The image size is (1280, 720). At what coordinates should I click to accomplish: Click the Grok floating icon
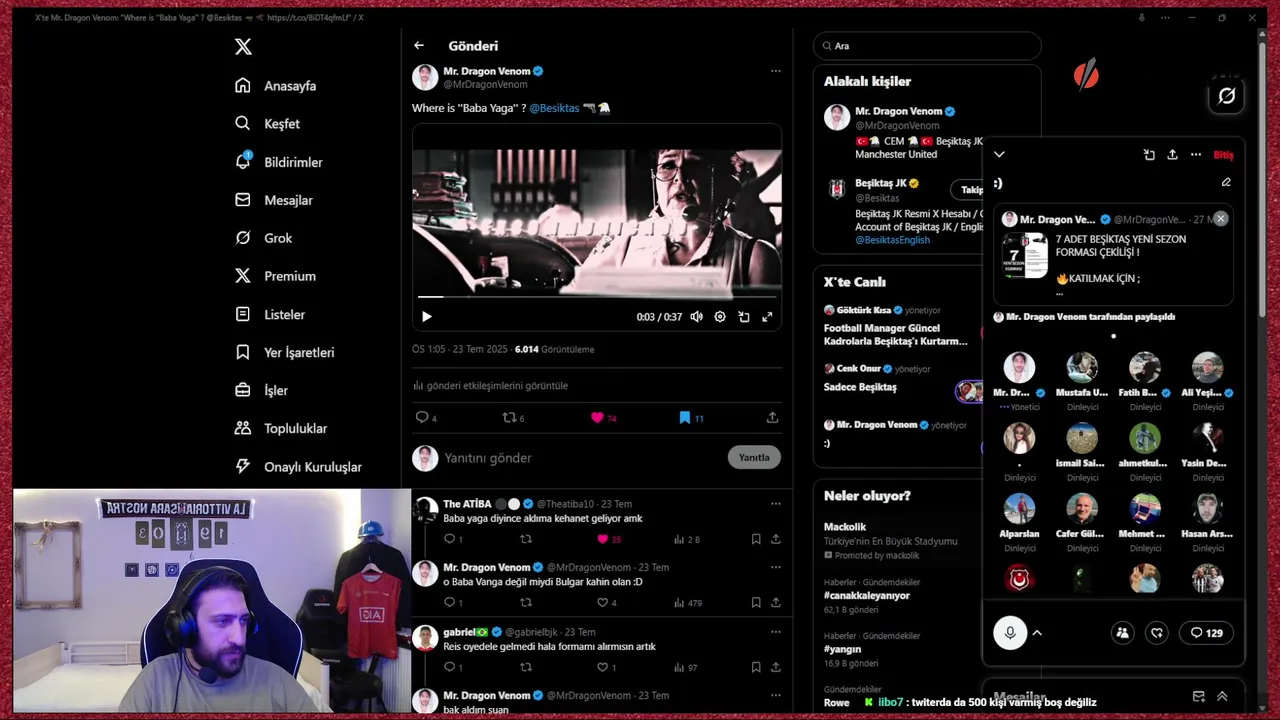tap(1227, 96)
